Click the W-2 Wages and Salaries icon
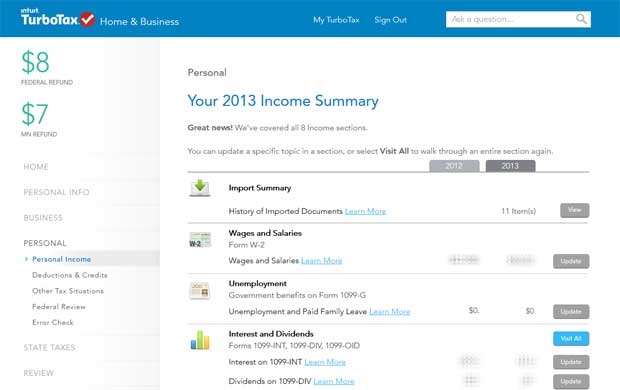Viewport: 620px width, 390px height. (x=200, y=240)
